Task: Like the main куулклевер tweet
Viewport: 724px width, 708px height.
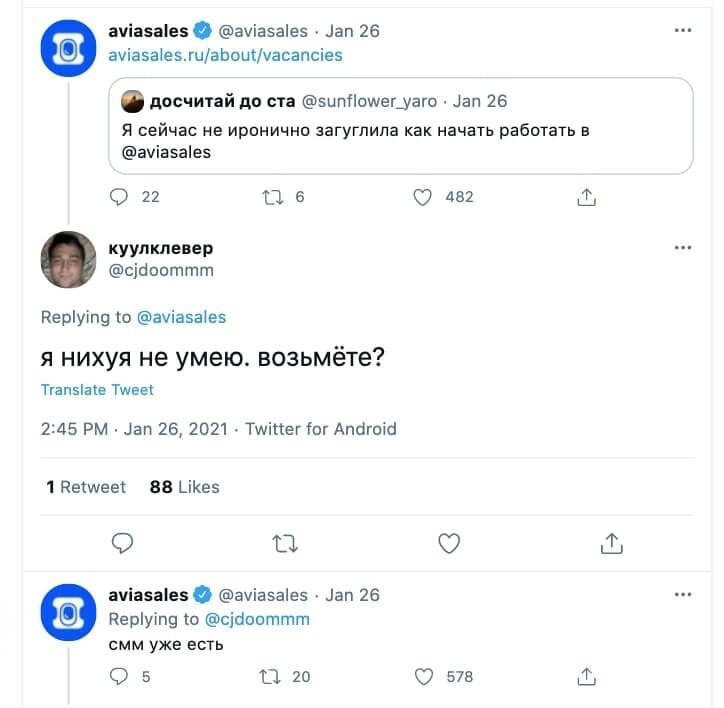Action: 450,543
